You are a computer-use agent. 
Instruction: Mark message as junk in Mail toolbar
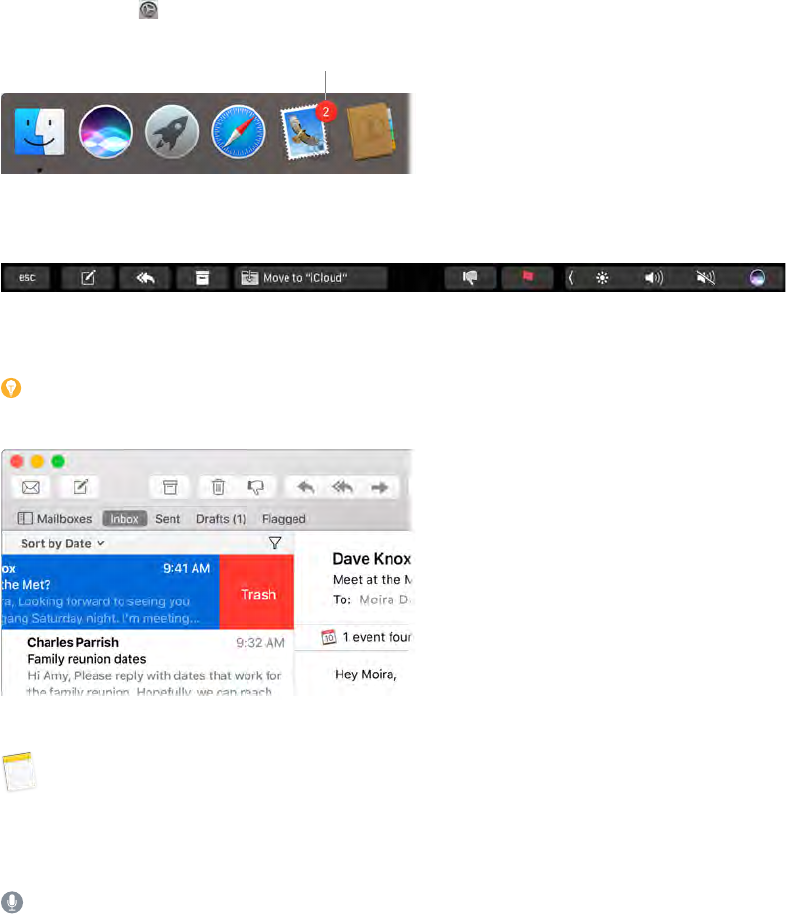255,487
